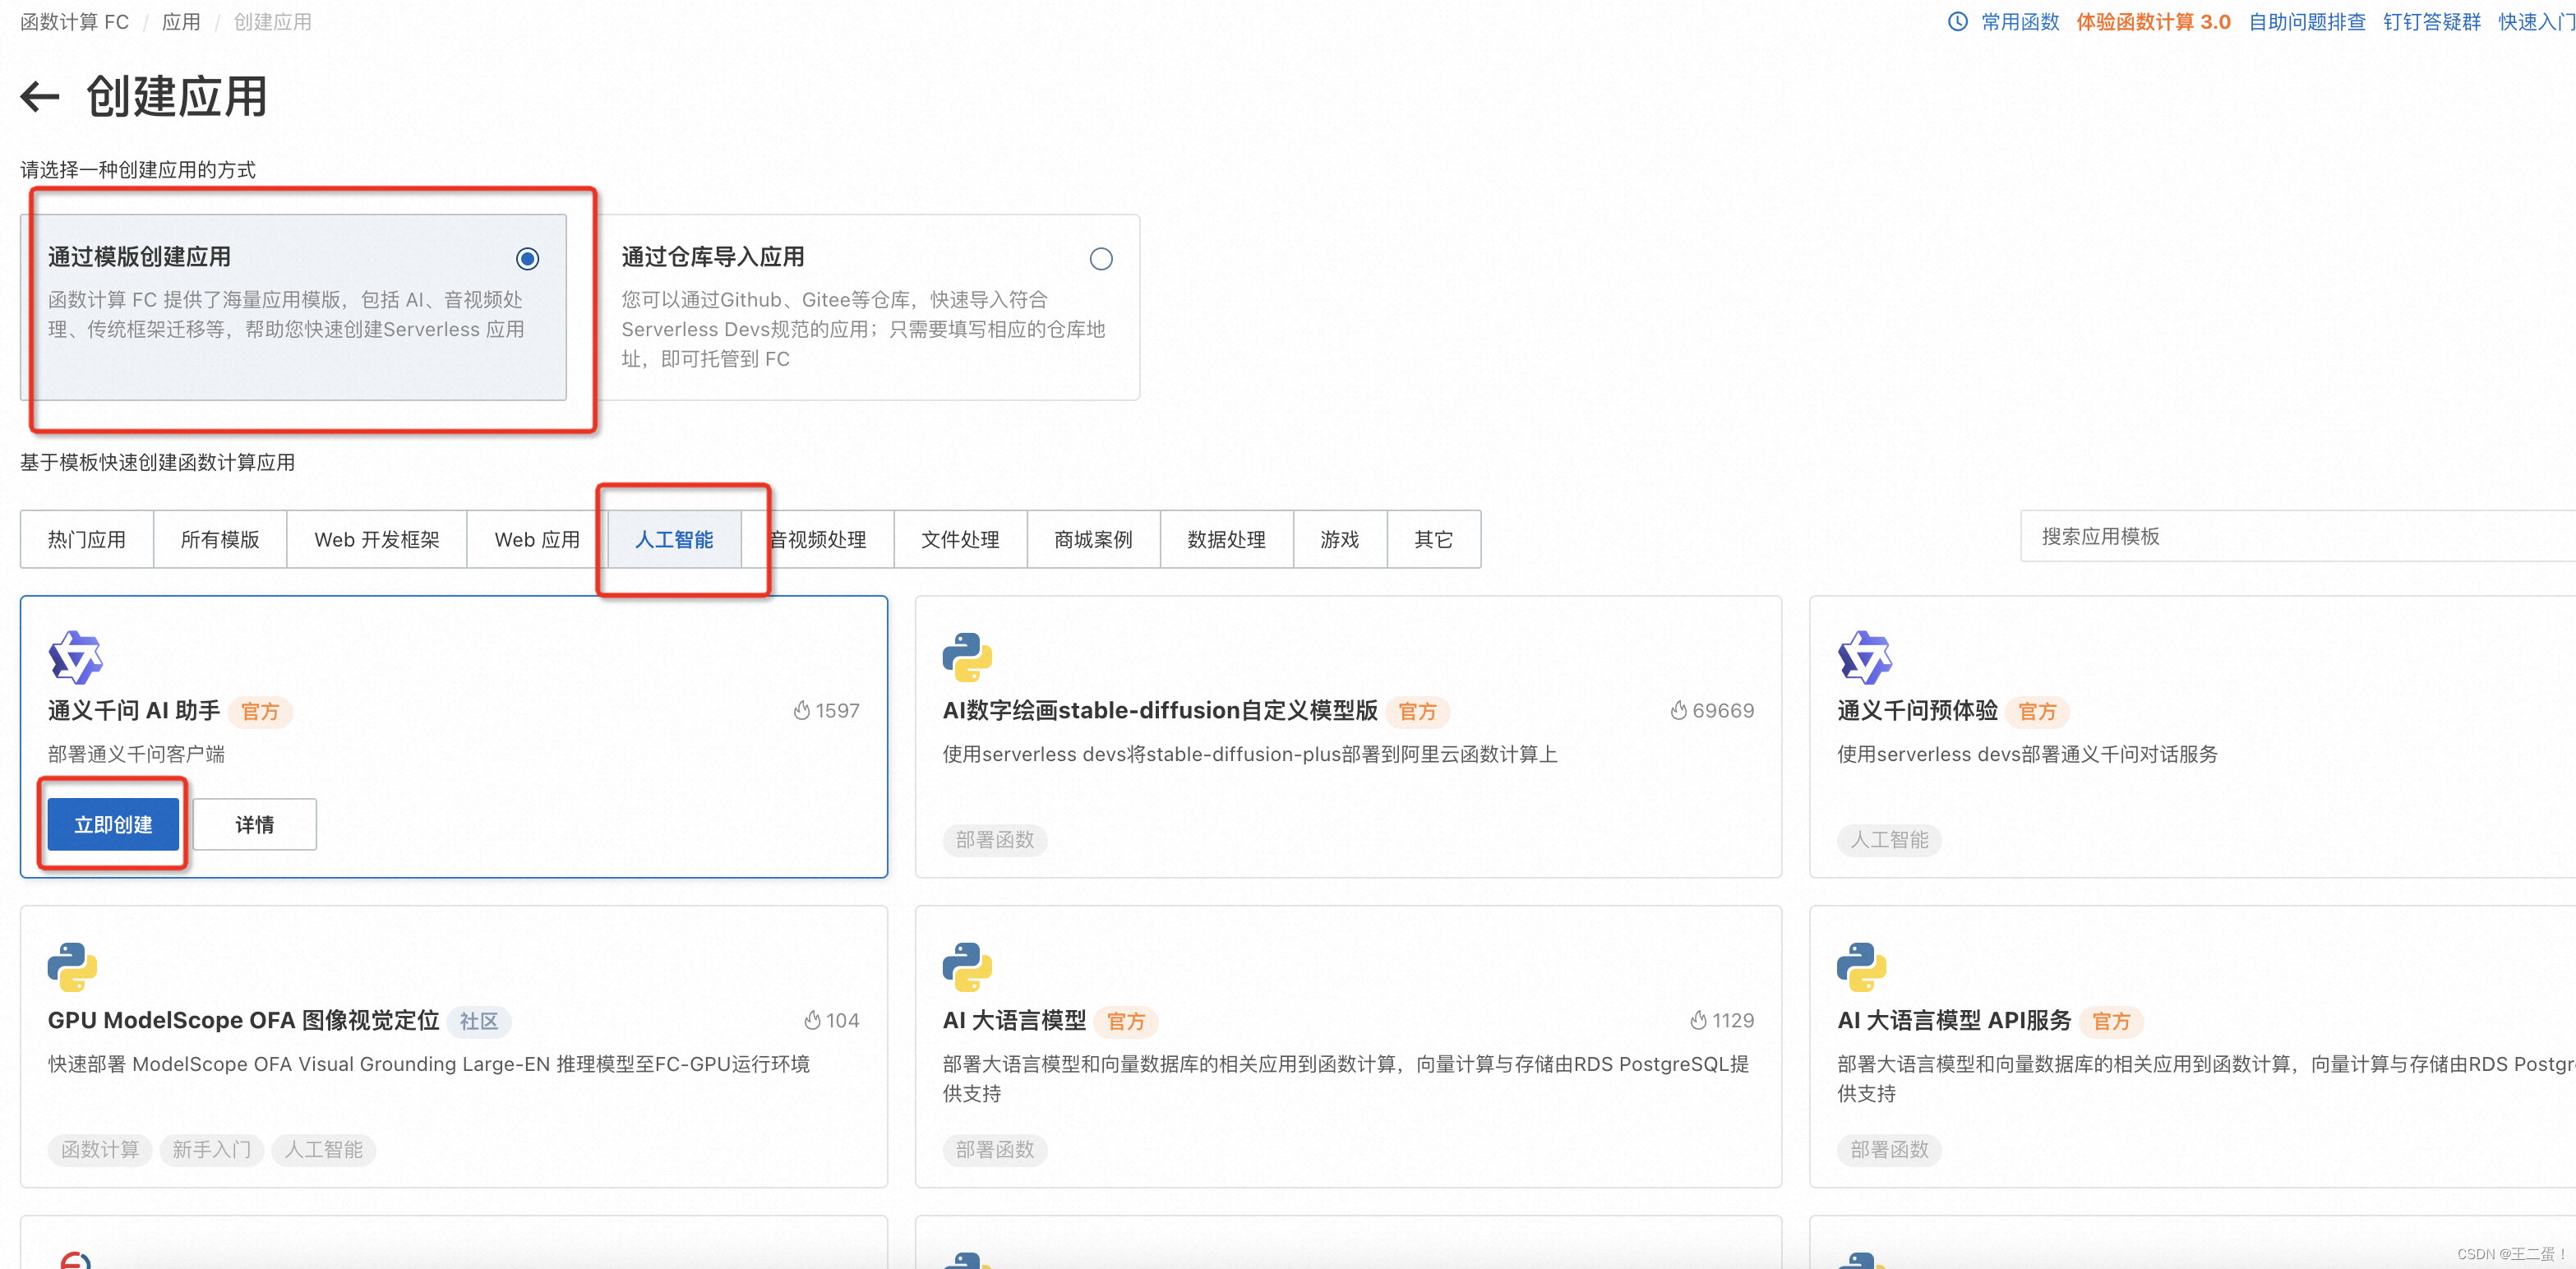Open the Web 应用 tab
Screen dimensions: 2576x1269
point(537,539)
